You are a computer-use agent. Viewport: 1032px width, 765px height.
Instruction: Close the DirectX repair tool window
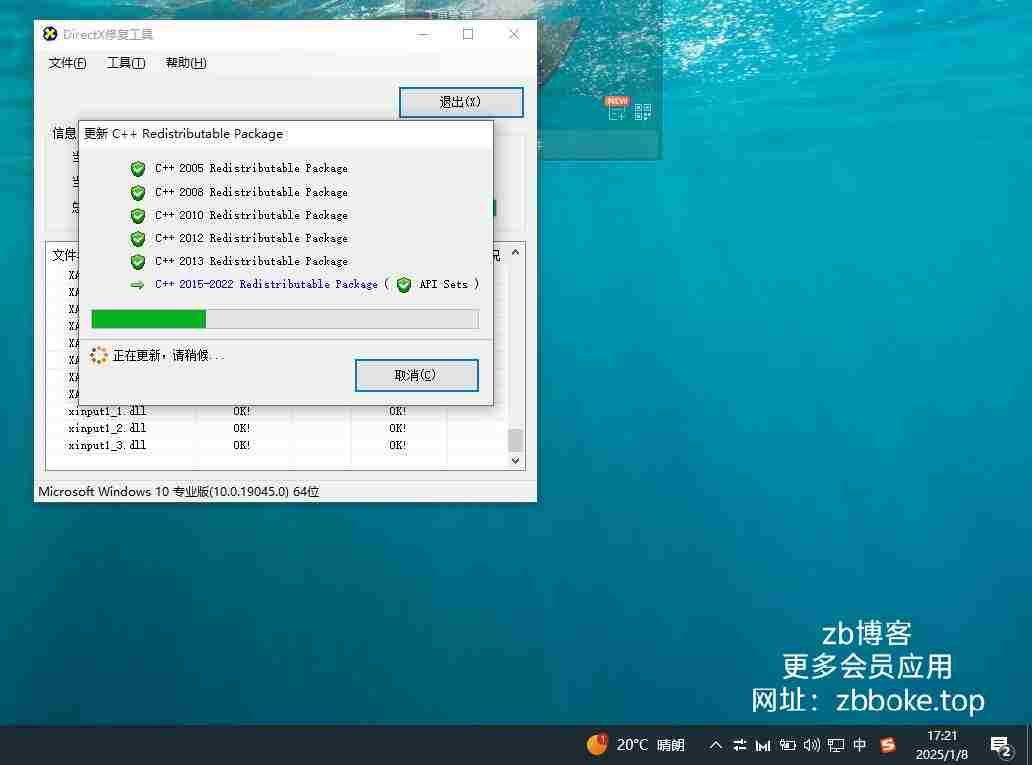(x=514, y=34)
